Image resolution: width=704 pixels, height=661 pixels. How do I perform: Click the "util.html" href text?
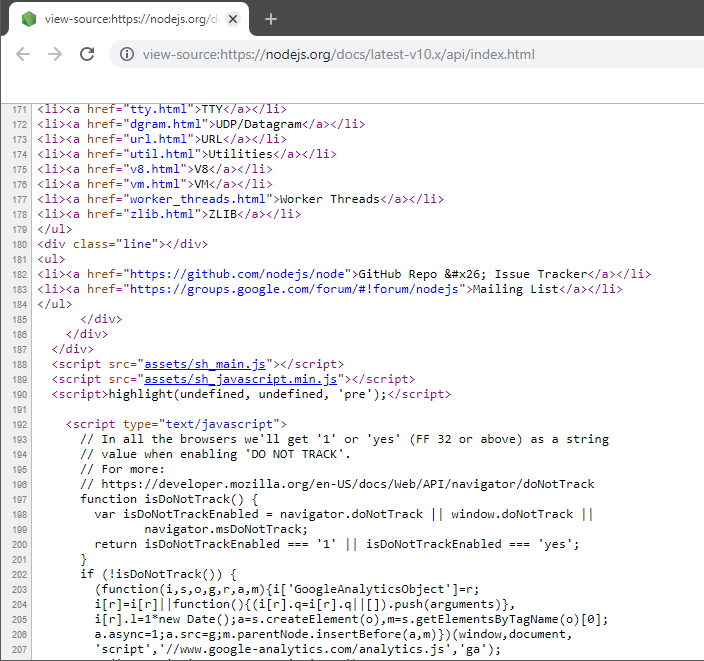162,154
